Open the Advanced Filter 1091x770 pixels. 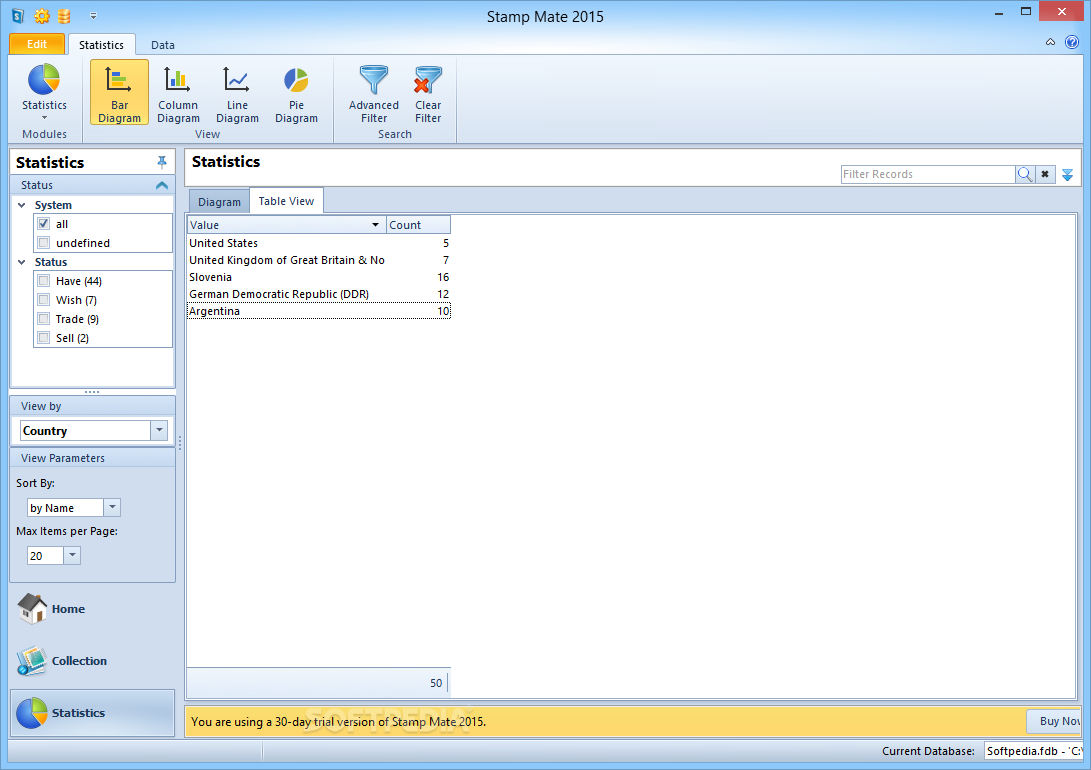pos(374,92)
